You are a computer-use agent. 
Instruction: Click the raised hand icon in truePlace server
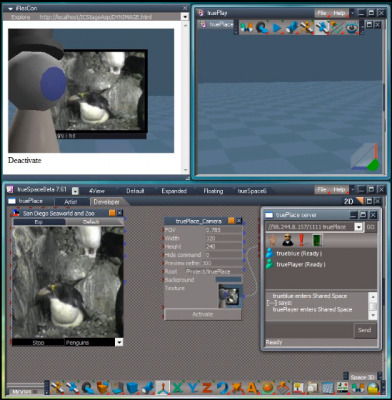[x=273, y=240]
